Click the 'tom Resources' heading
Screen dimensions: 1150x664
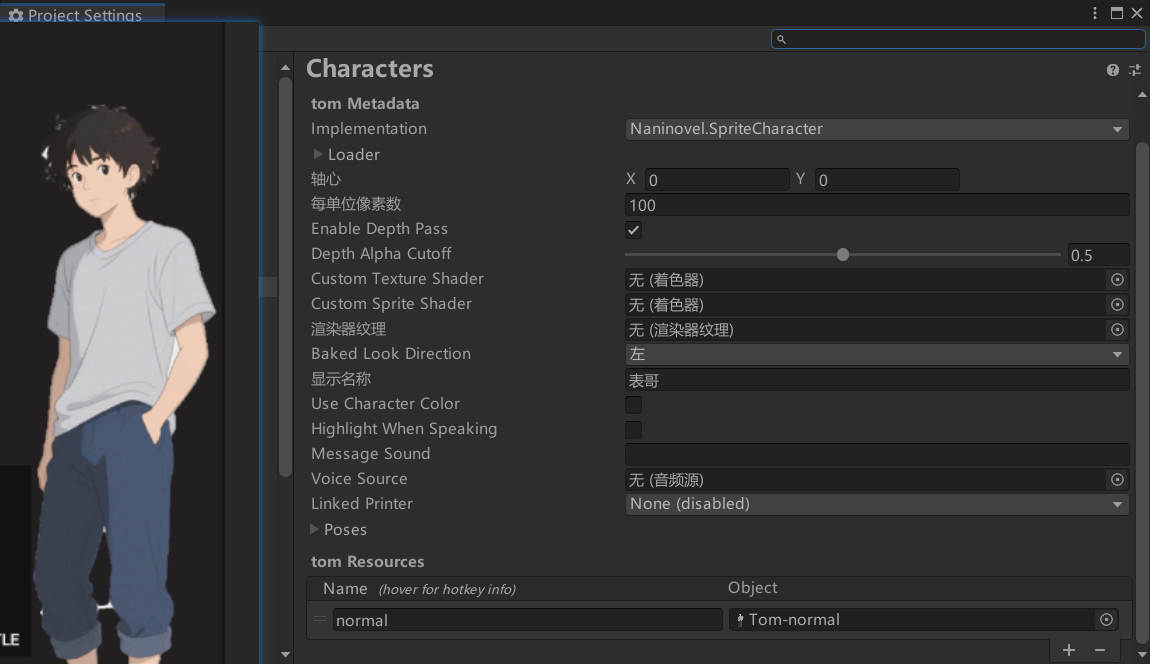coord(367,561)
